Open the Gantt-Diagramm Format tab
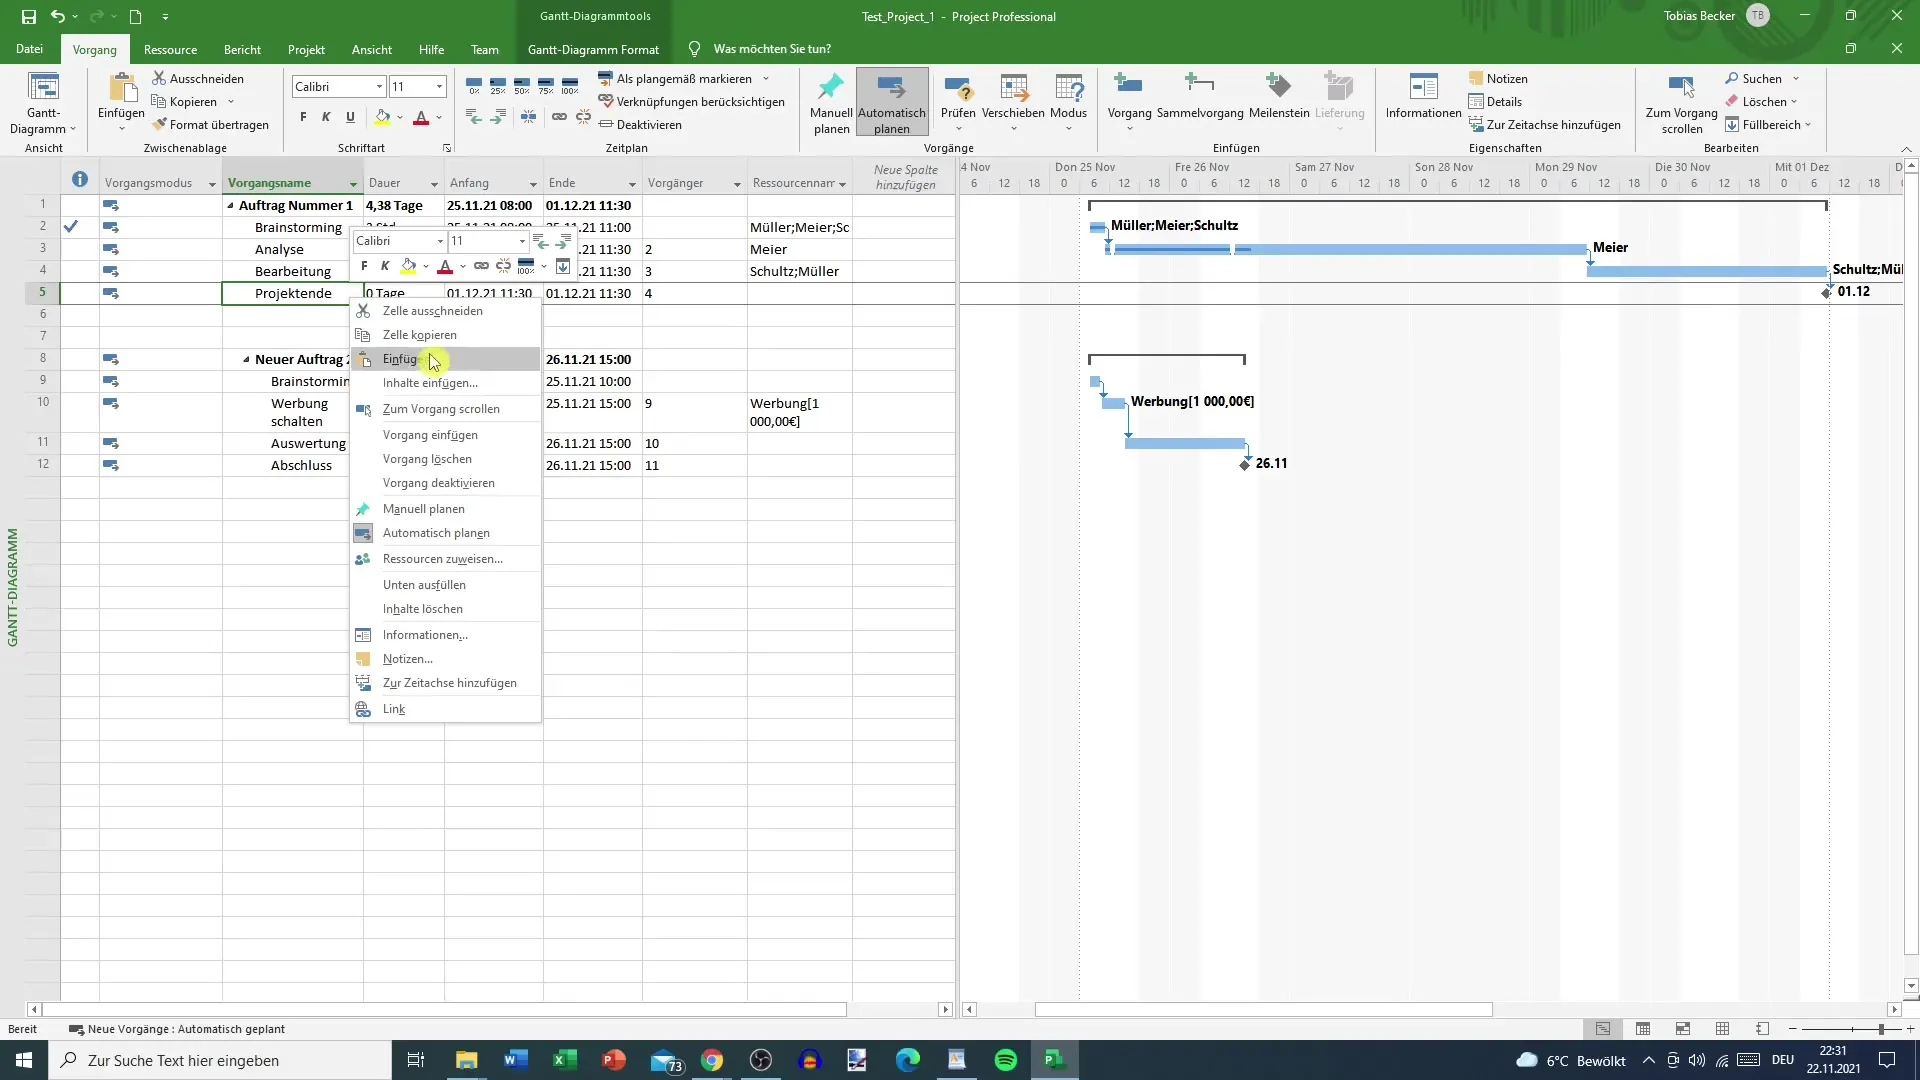1920x1080 pixels. click(593, 49)
